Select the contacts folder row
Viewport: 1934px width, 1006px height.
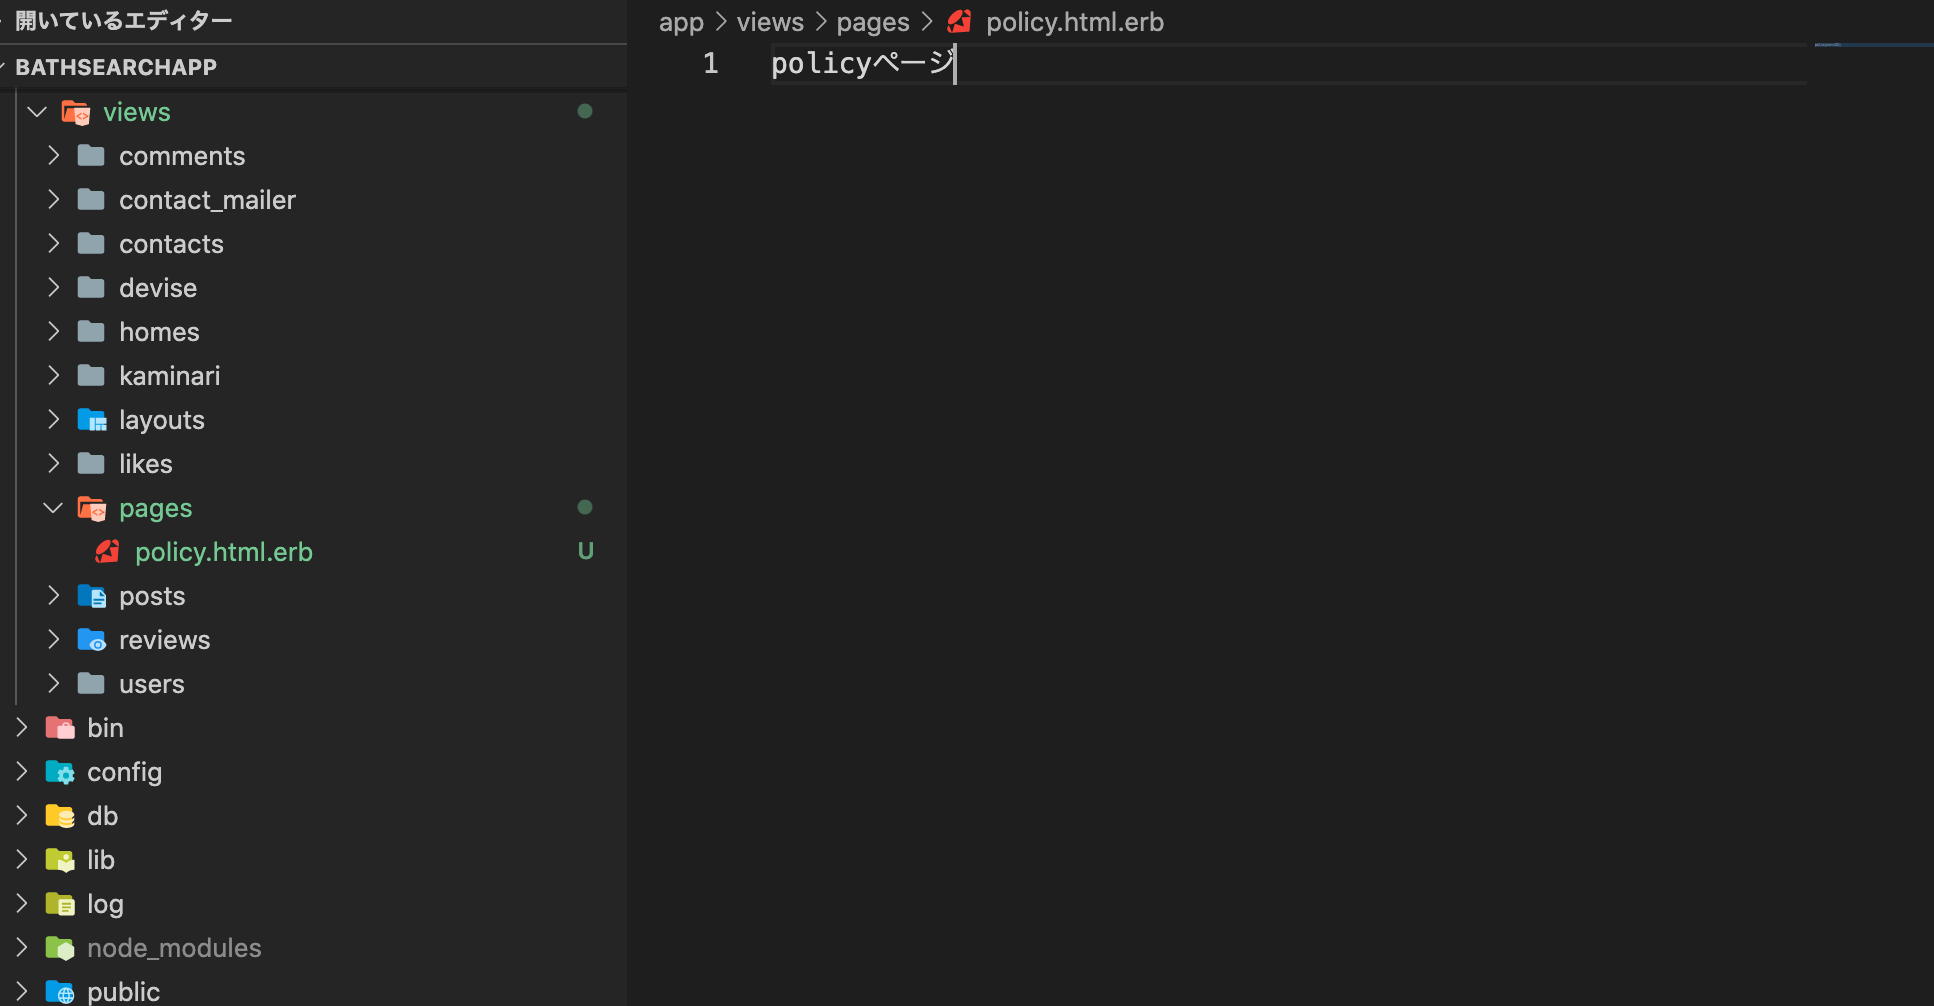point(314,244)
